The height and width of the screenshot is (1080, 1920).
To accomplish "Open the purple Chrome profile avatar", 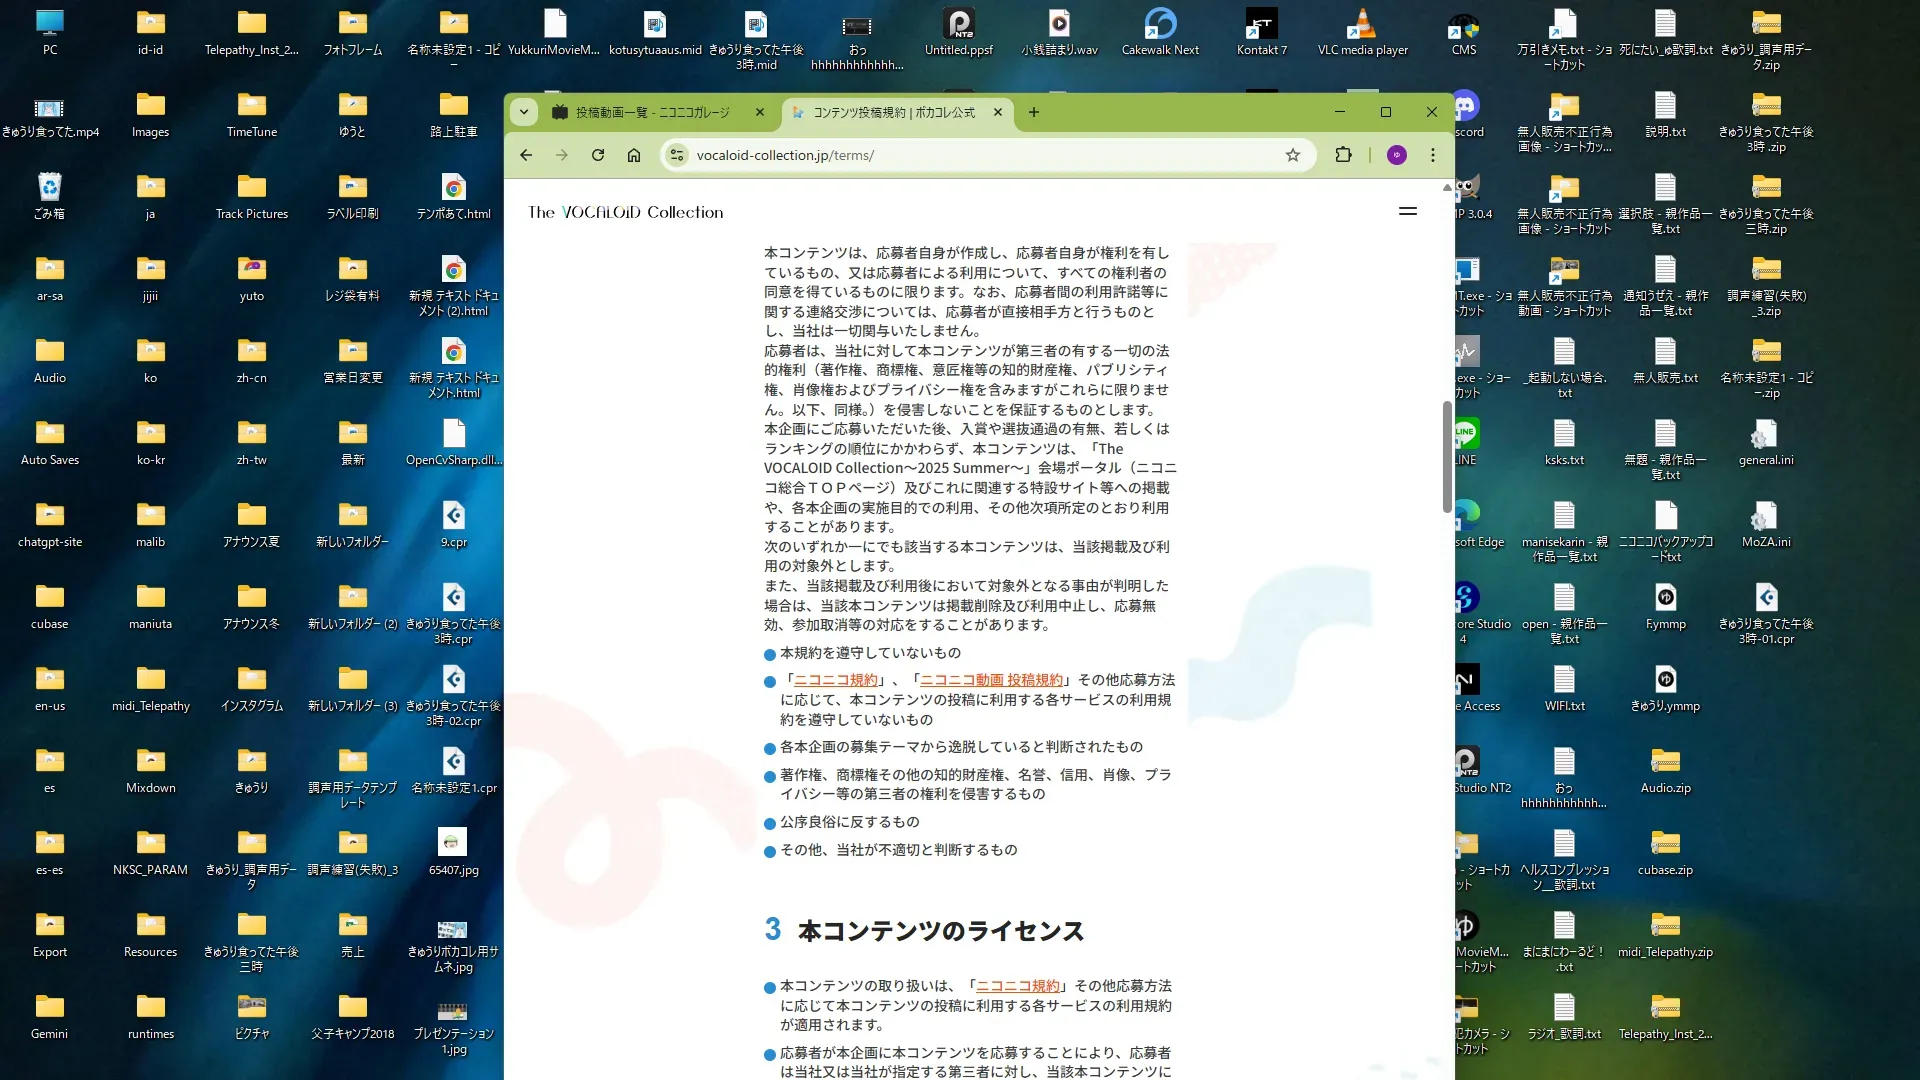I will click(x=1397, y=155).
